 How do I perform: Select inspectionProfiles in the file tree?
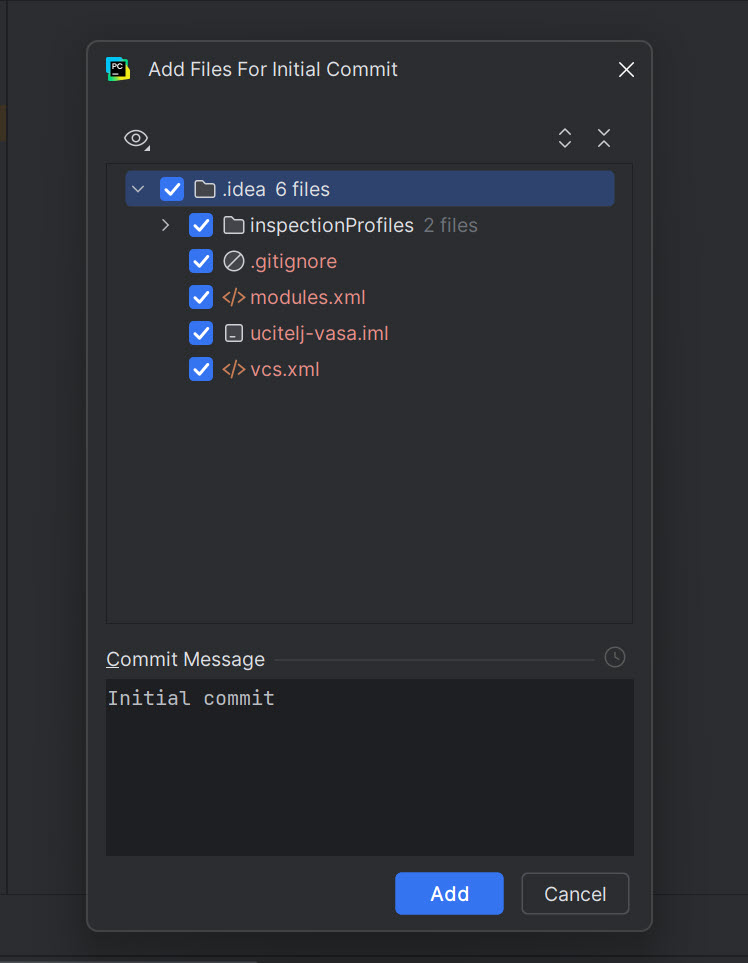(x=328, y=225)
